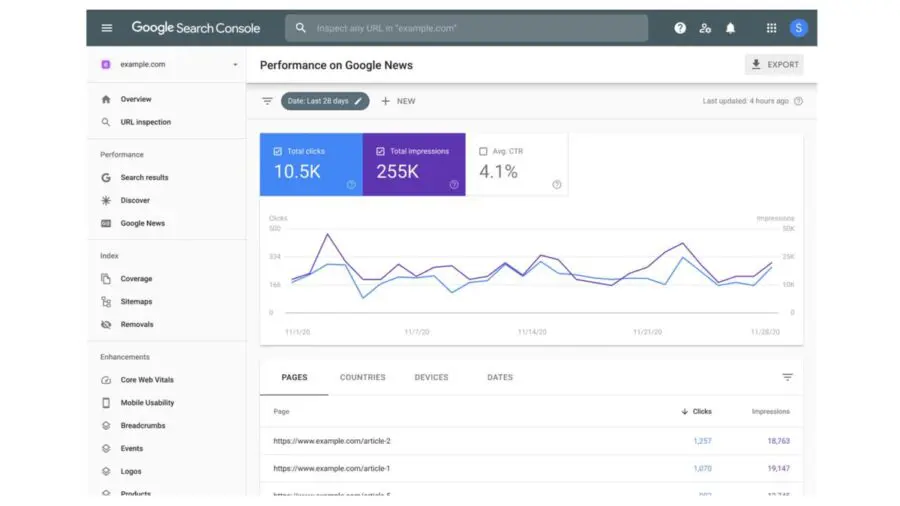This screenshot has width=900, height=506.
Task: Click the EXPORT button
Action: 774,65
